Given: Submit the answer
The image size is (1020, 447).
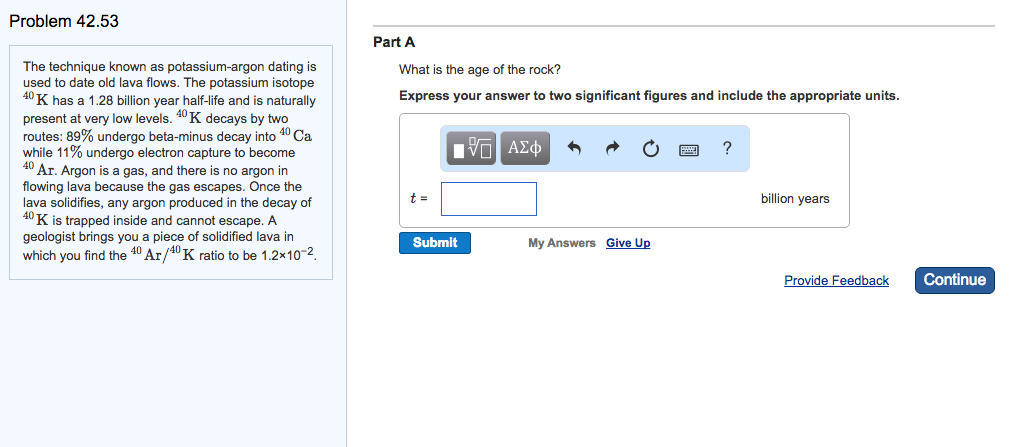Looking at the screenshot, I should 435,243.
